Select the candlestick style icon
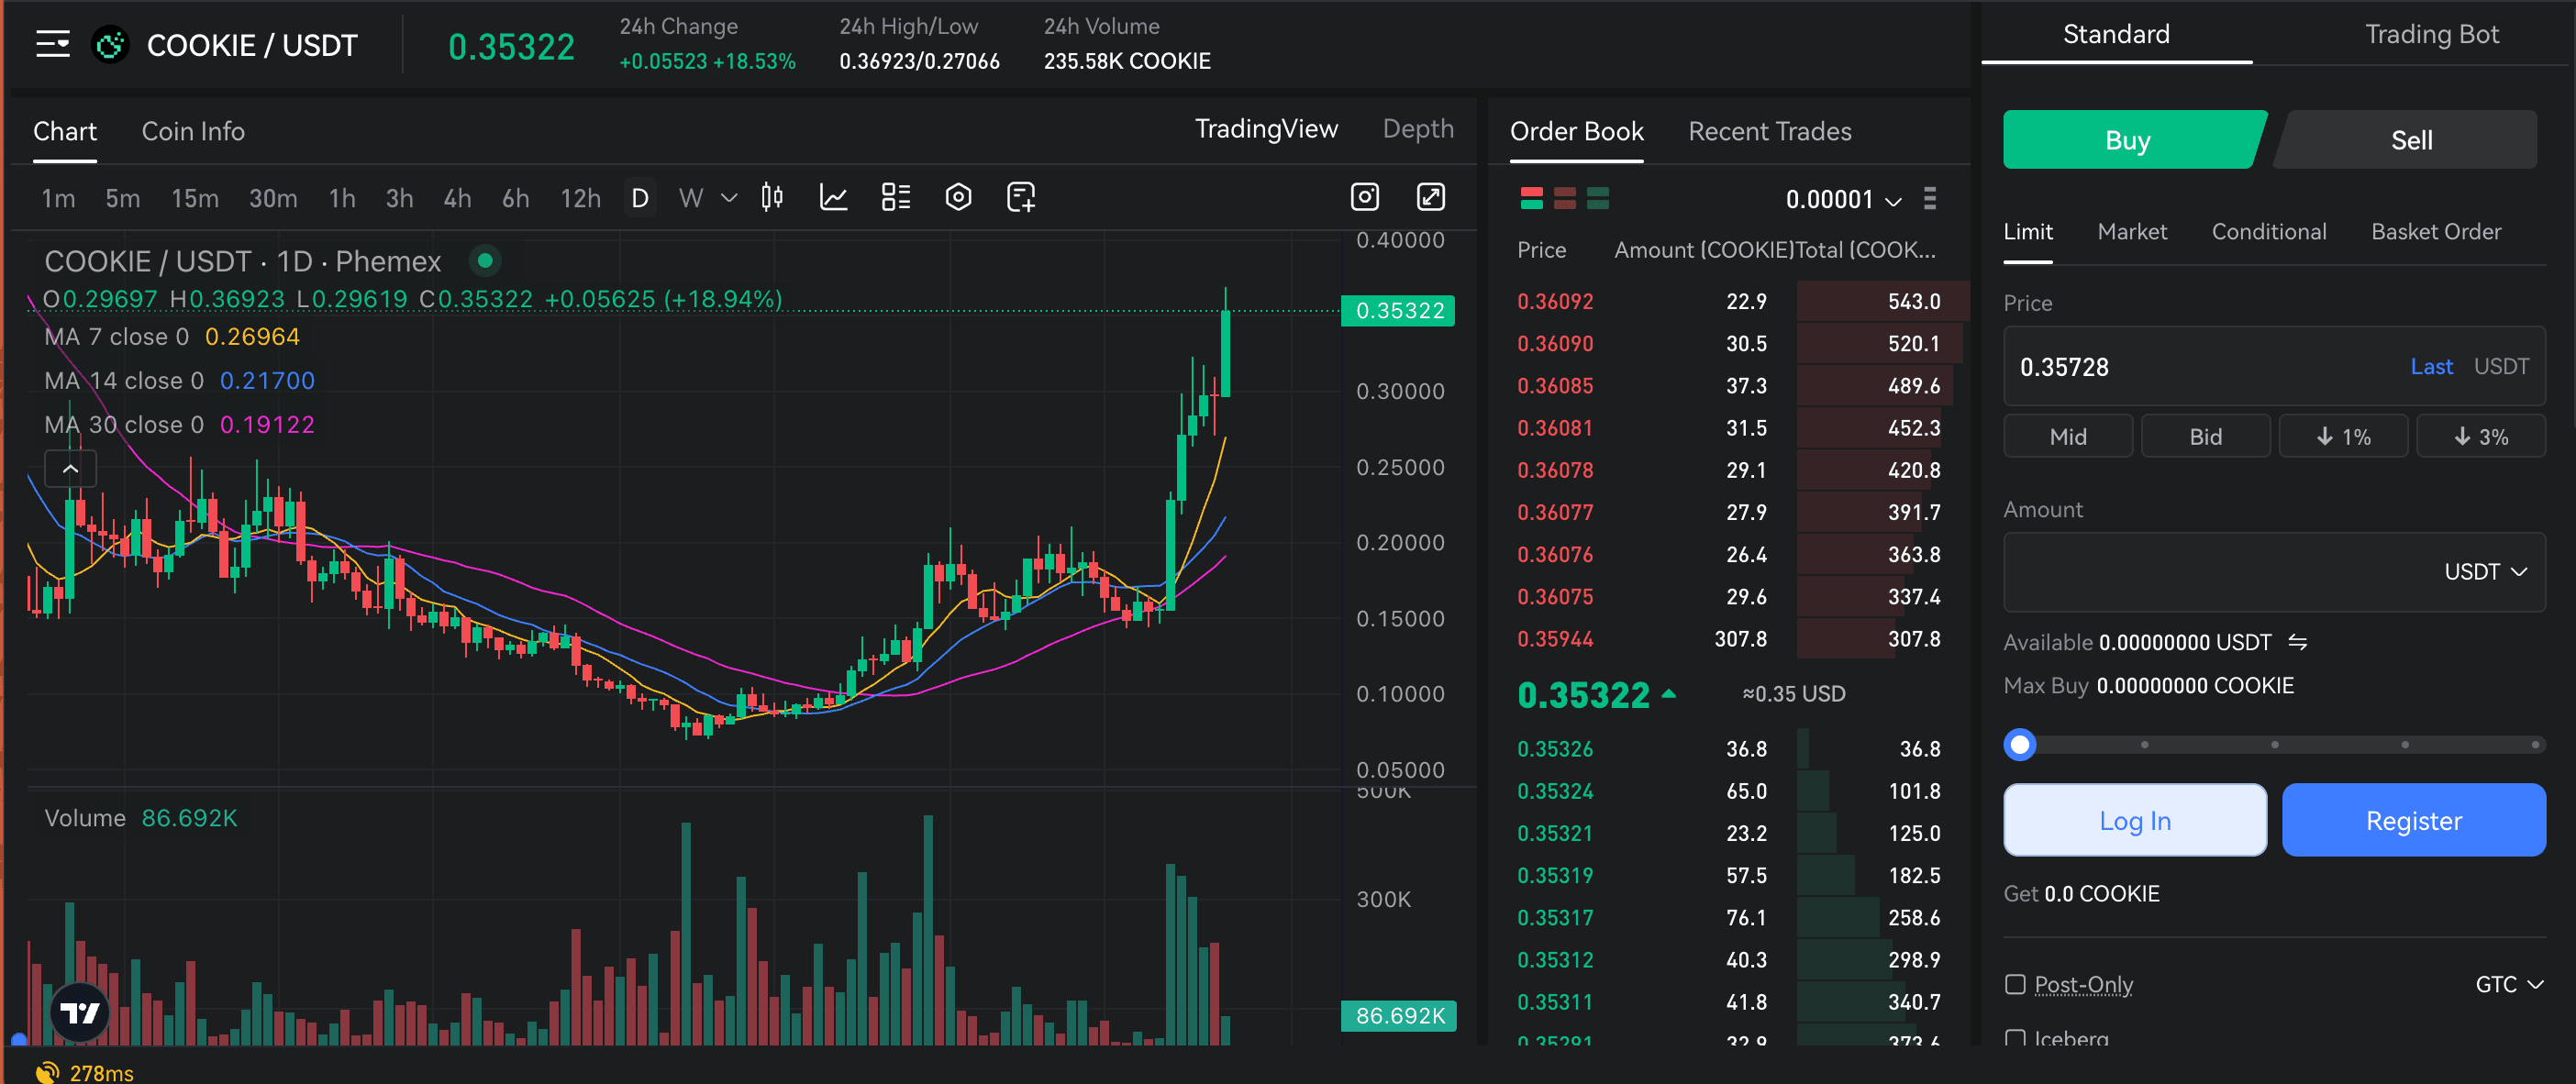This screenshot has width=2576, height=1084. pos(771,197)
